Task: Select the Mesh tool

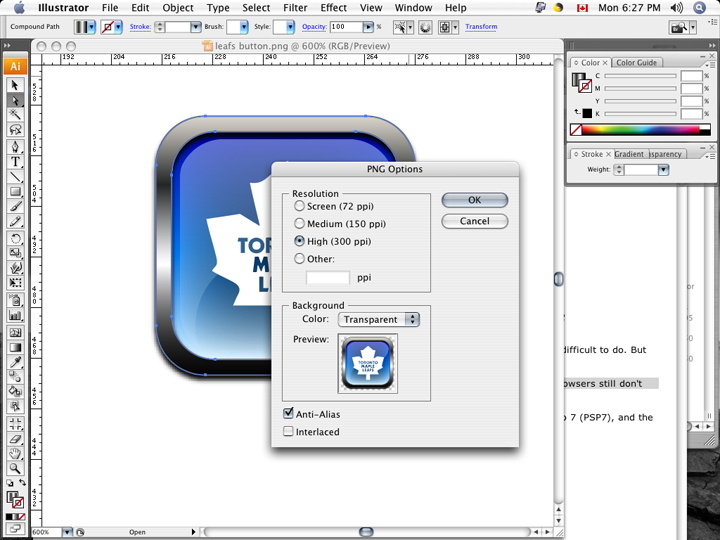Action: (x=15, y=332)
